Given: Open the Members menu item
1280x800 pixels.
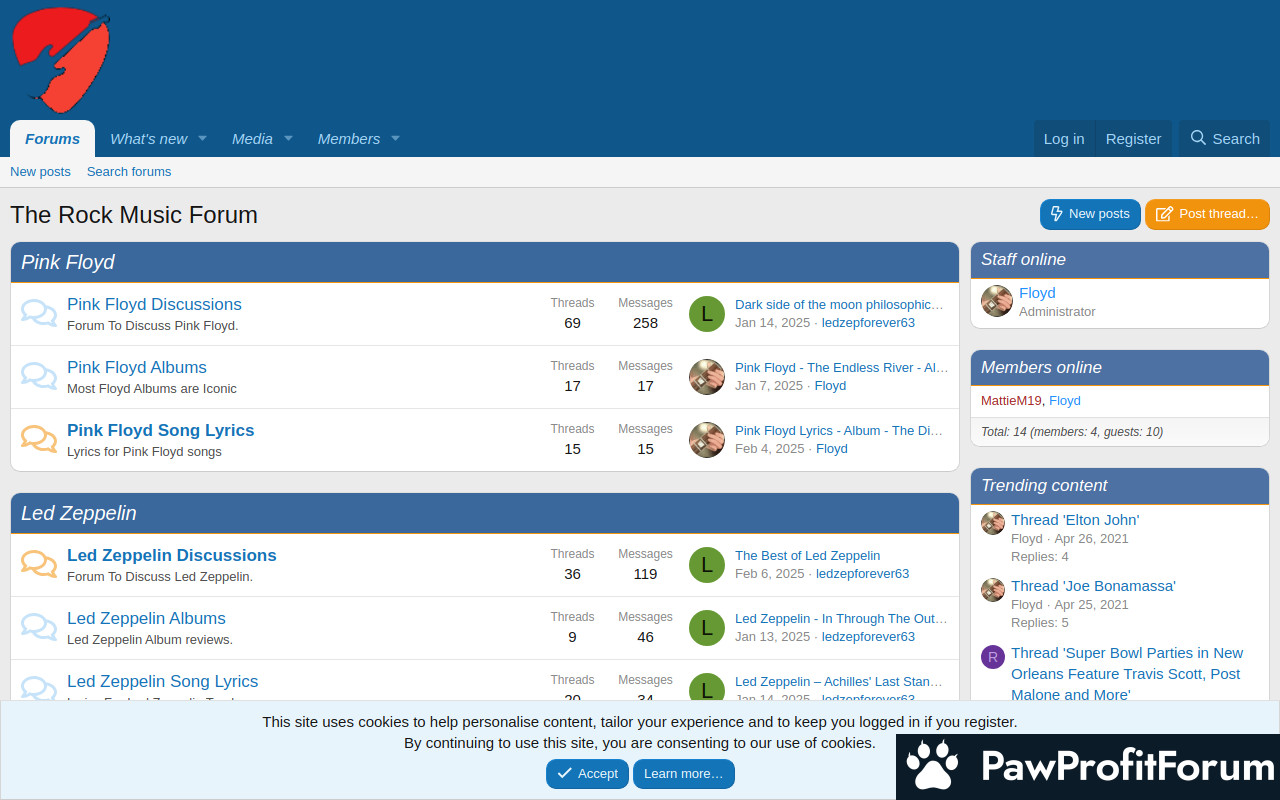Looking at the screenshot, I should [x=349, y=139].
